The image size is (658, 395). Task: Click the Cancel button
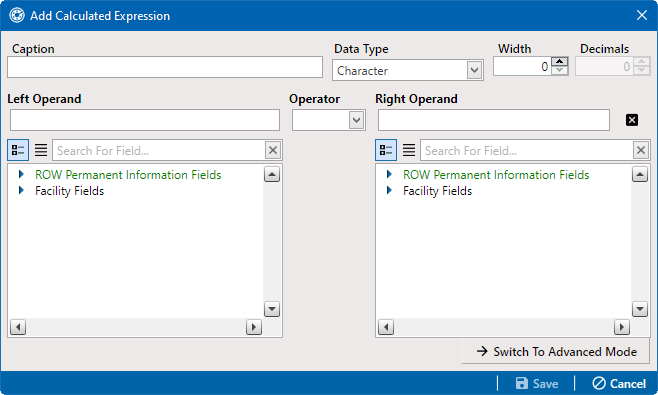click(x=619, y=383)
